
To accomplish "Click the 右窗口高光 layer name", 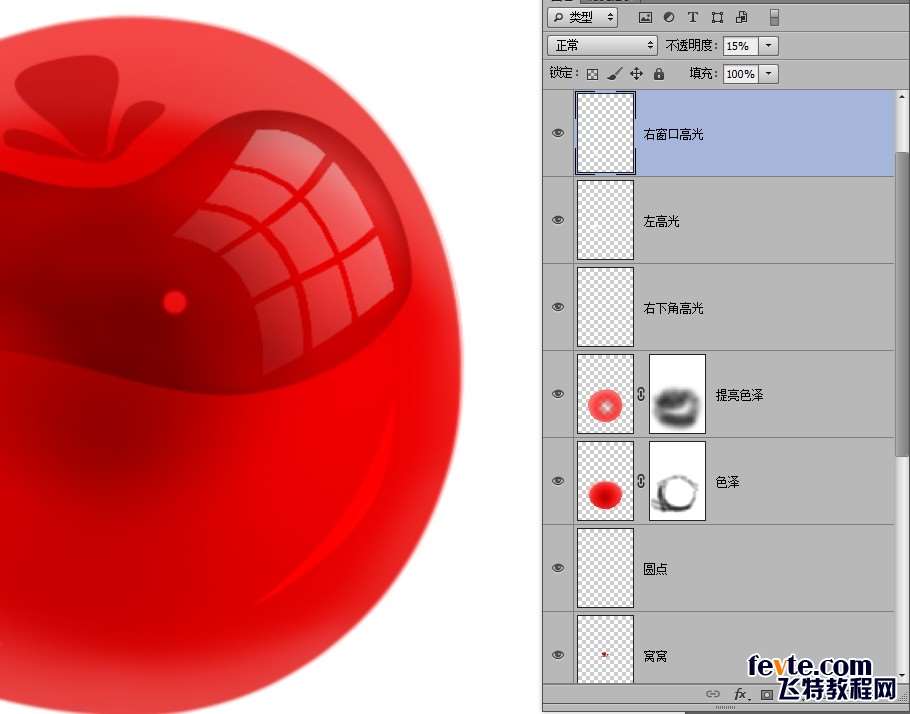I will [673, 135].
